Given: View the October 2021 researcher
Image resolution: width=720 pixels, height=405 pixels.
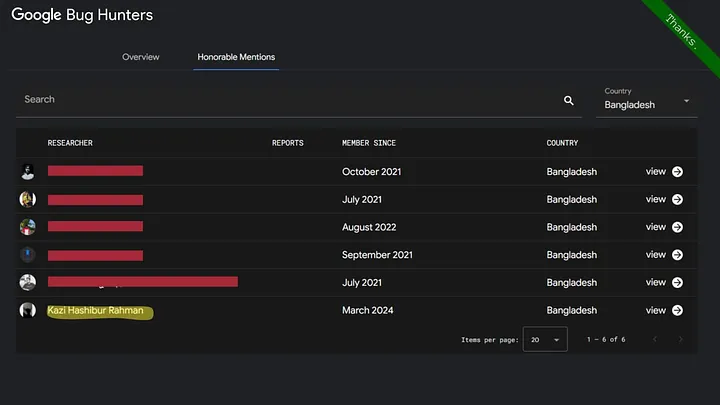Looking at the screenshot, I should (x=656, y=172).
